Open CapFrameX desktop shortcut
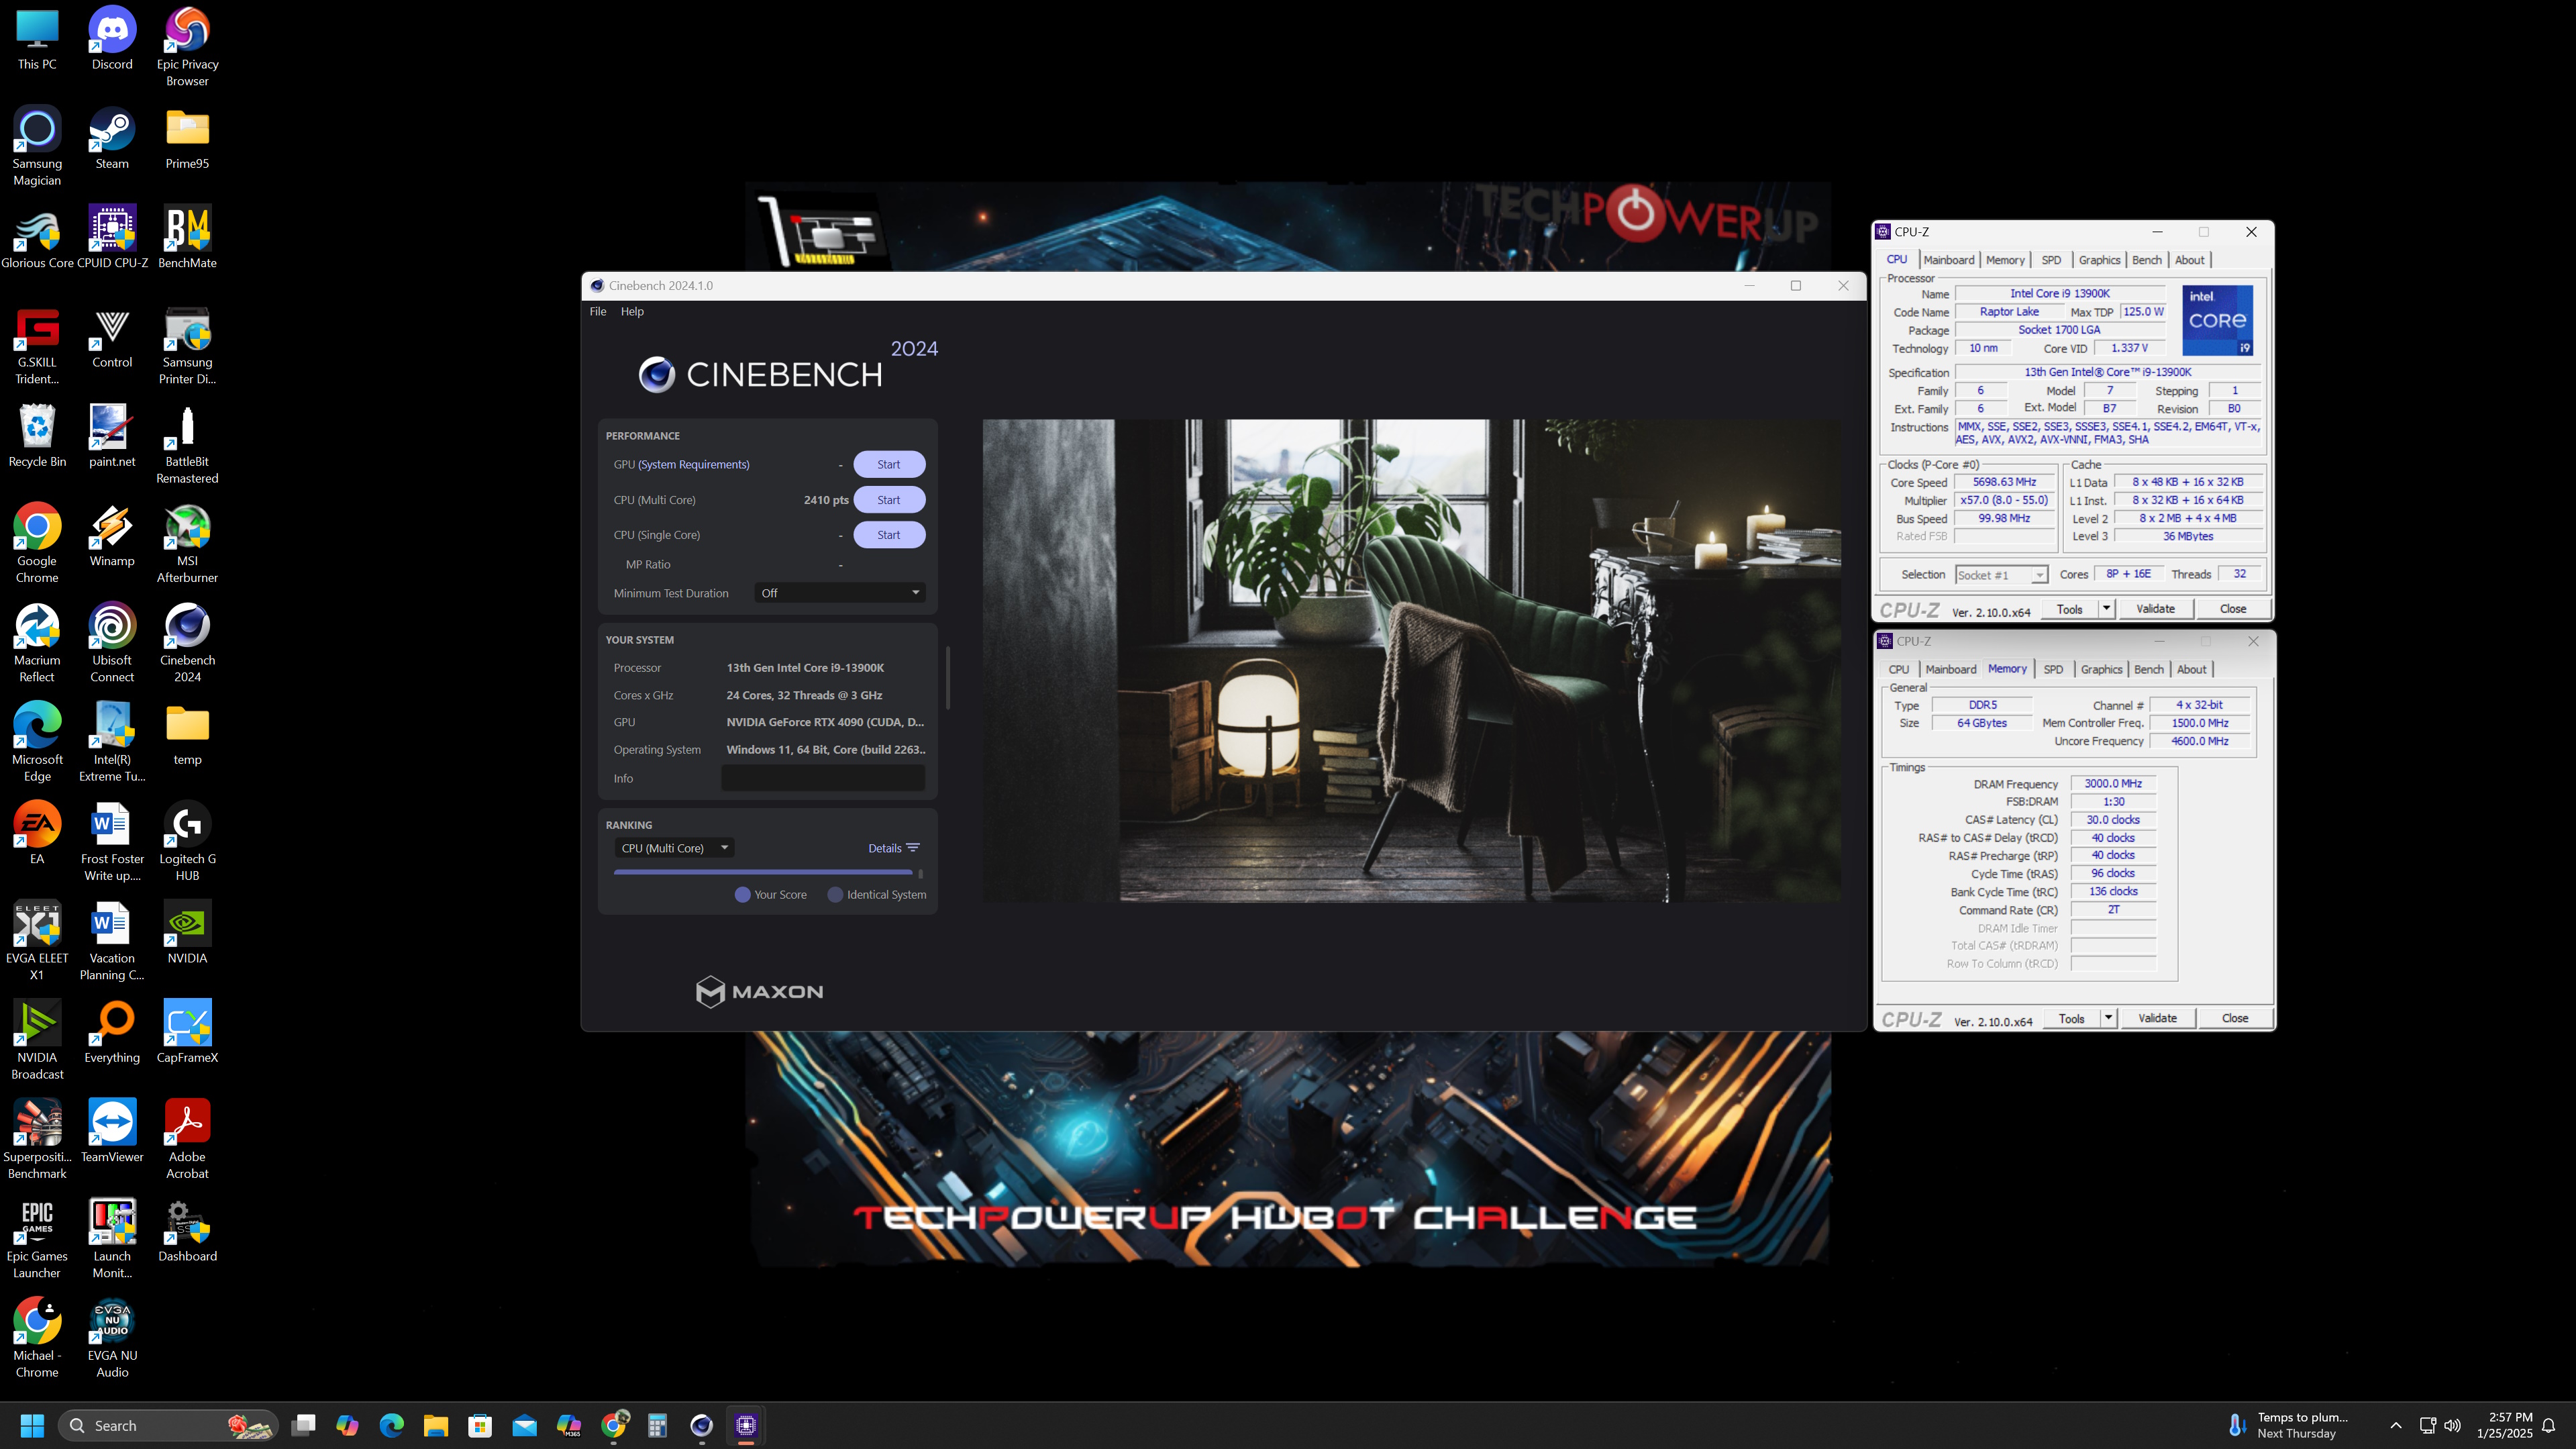 click(x=187, y=1031)
